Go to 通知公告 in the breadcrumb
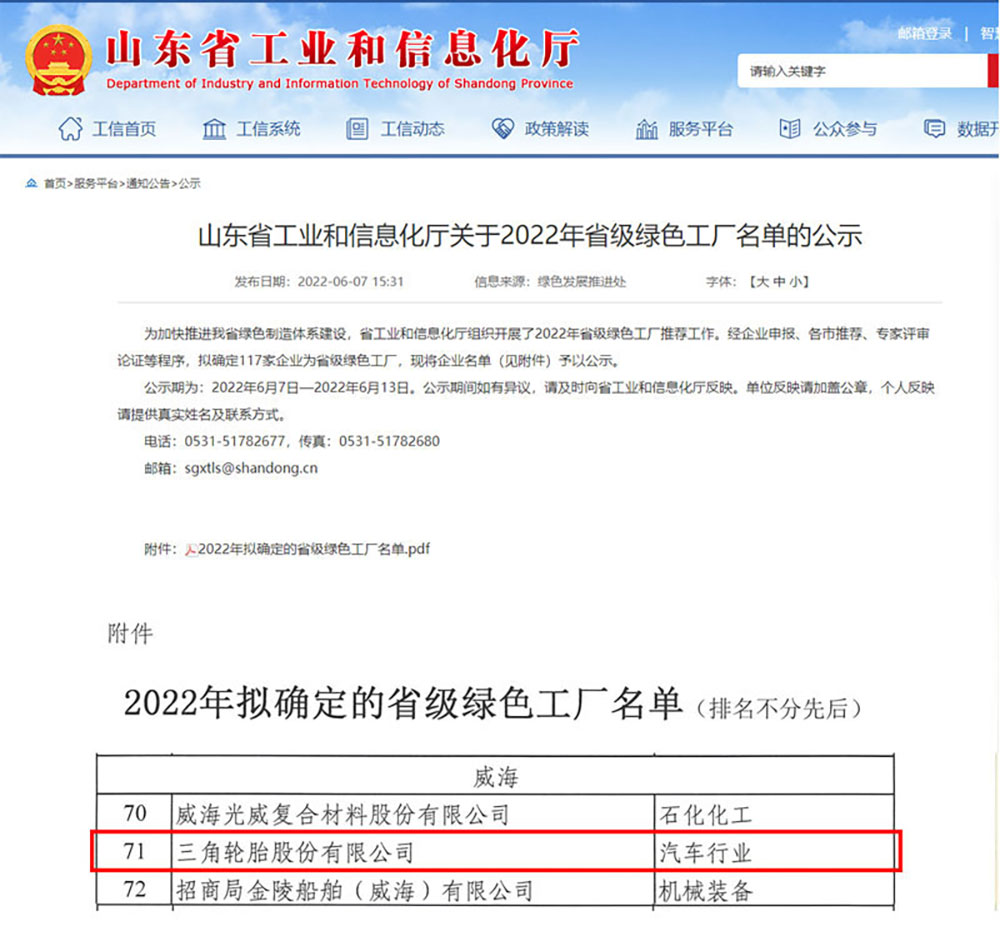The height and width of the screenshot is (946, 1000). (147, 184)
